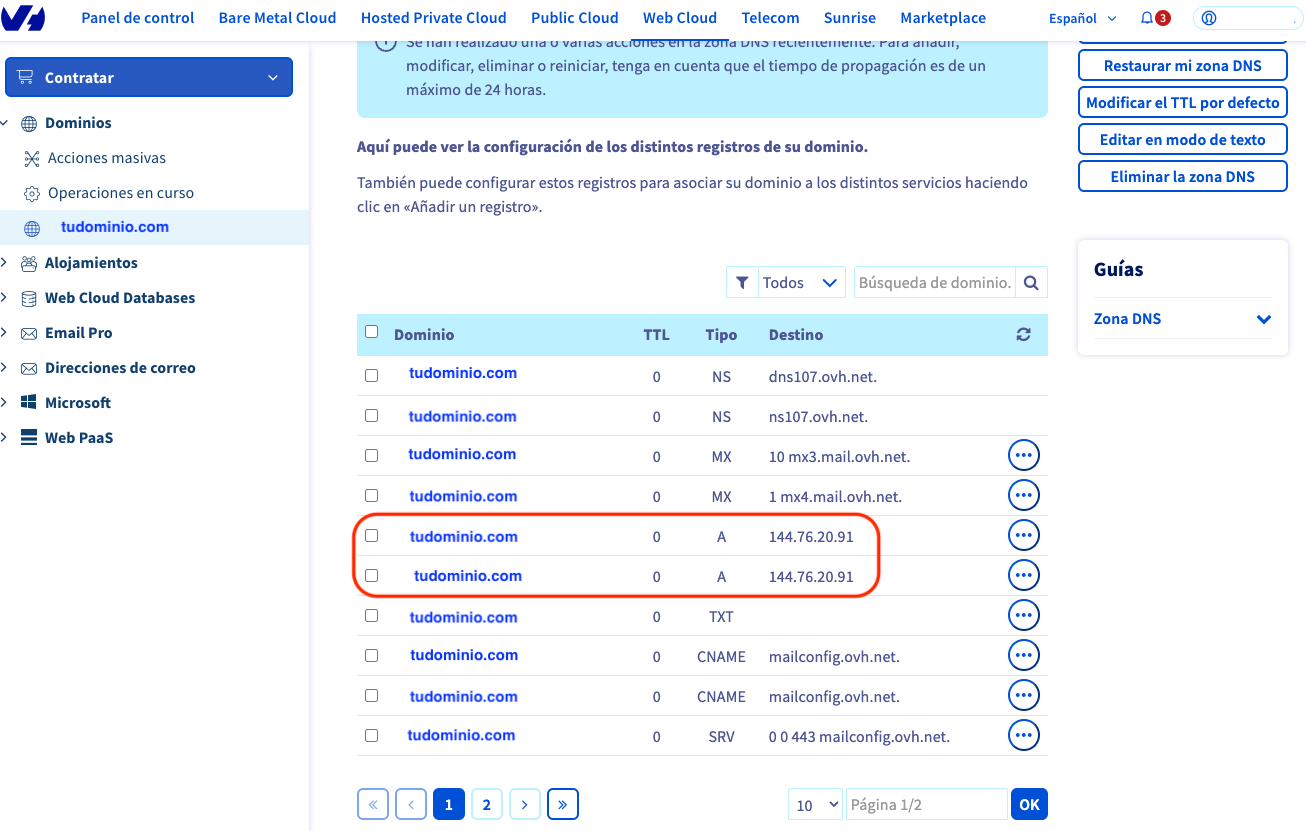The image size is (1306, 831).
Task: Click the refresh icon in table header
Action: pyautogui.click(x=1023, y=335)
